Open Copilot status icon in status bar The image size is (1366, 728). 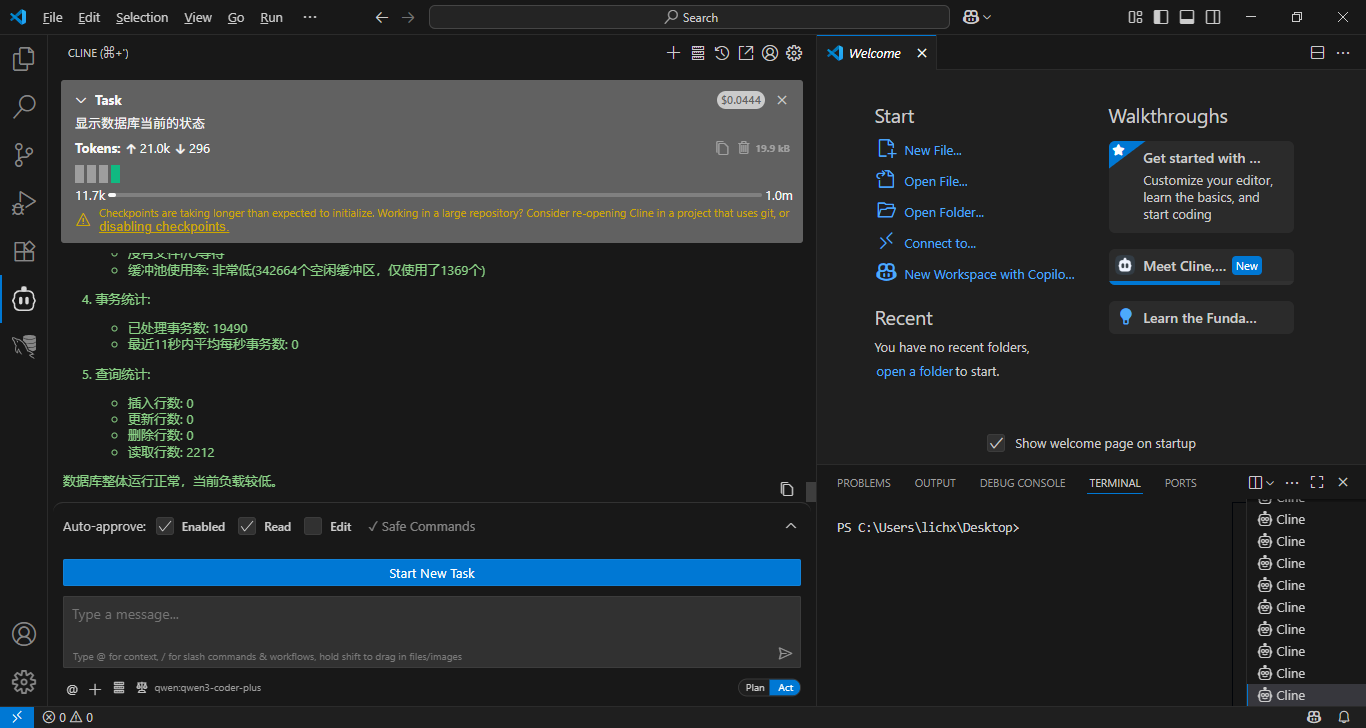1314,717
